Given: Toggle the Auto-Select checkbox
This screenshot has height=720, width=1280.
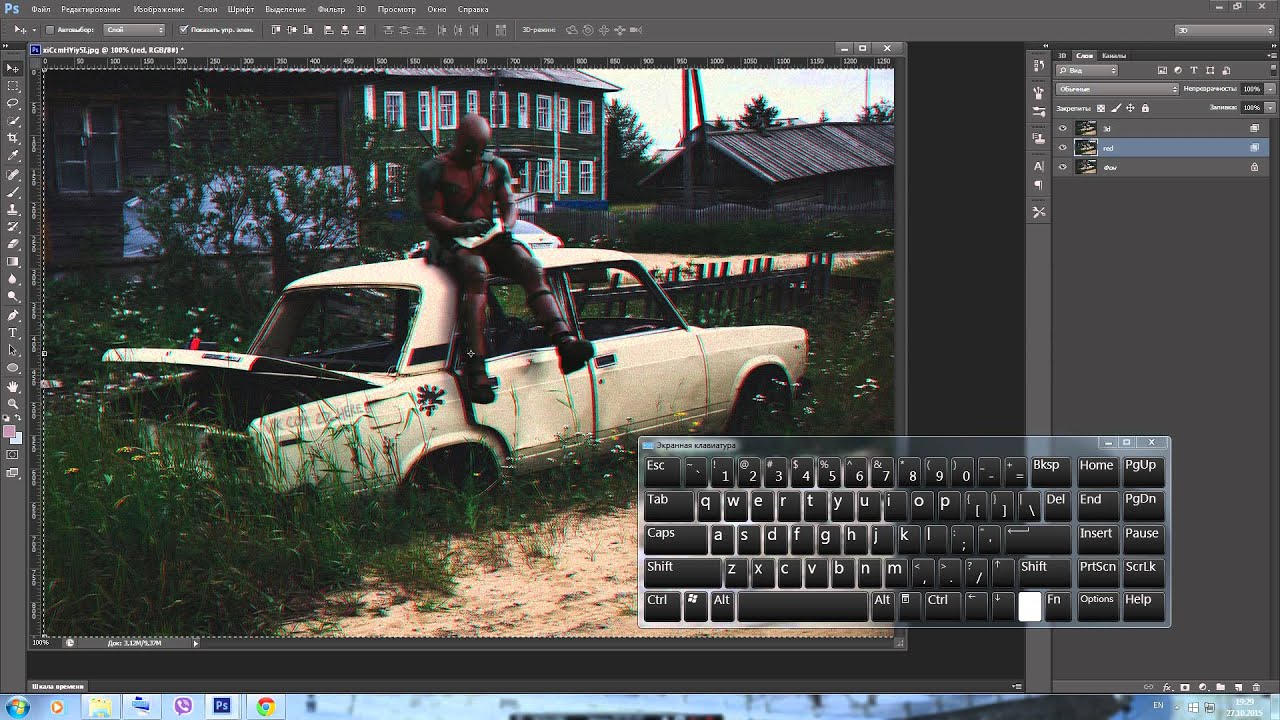Looking at the screenshot, I should (x=50, y=30).
